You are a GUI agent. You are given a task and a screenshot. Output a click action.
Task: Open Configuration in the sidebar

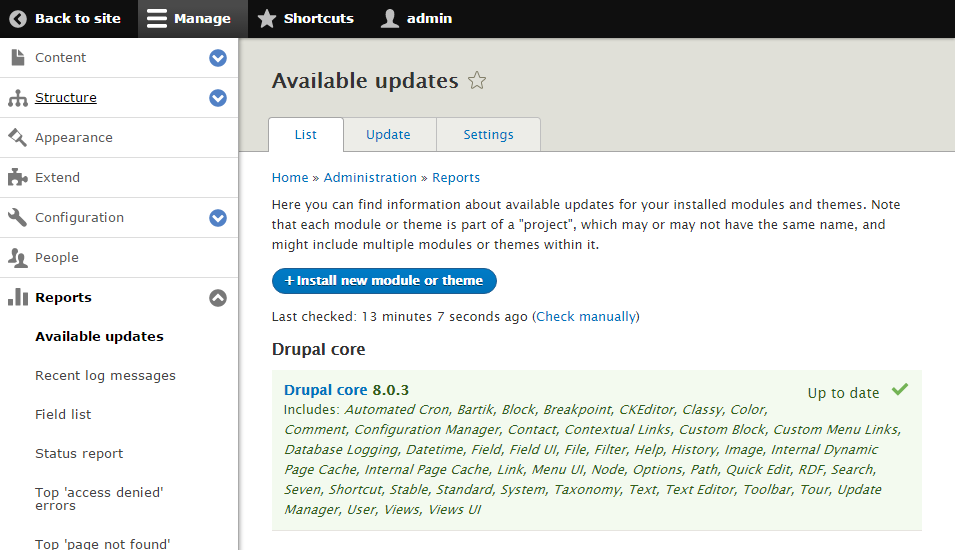79,217
